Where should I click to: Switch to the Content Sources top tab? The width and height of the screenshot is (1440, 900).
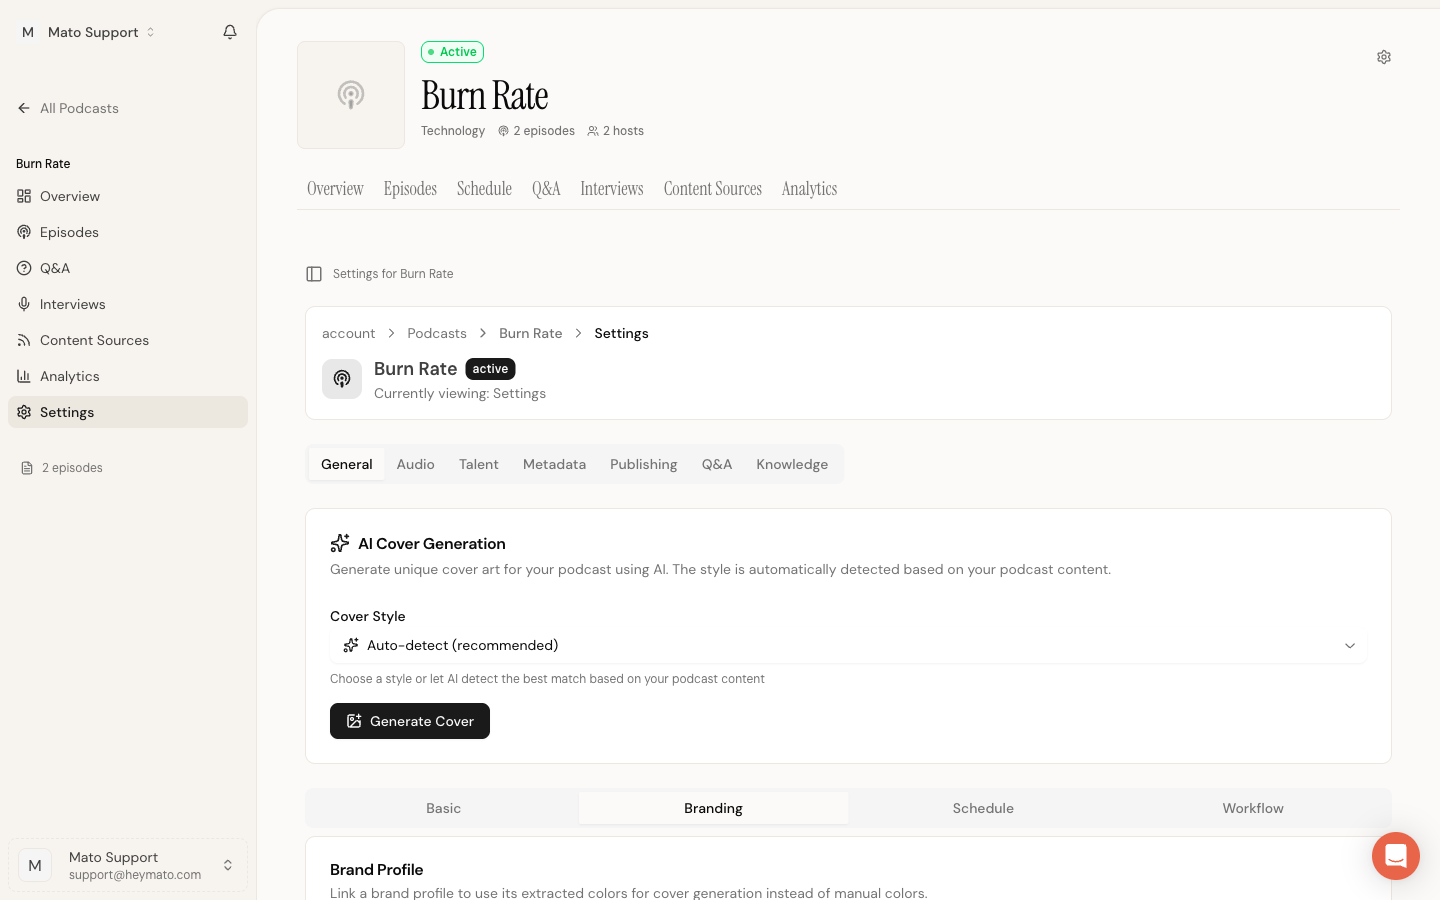point(713,189)
